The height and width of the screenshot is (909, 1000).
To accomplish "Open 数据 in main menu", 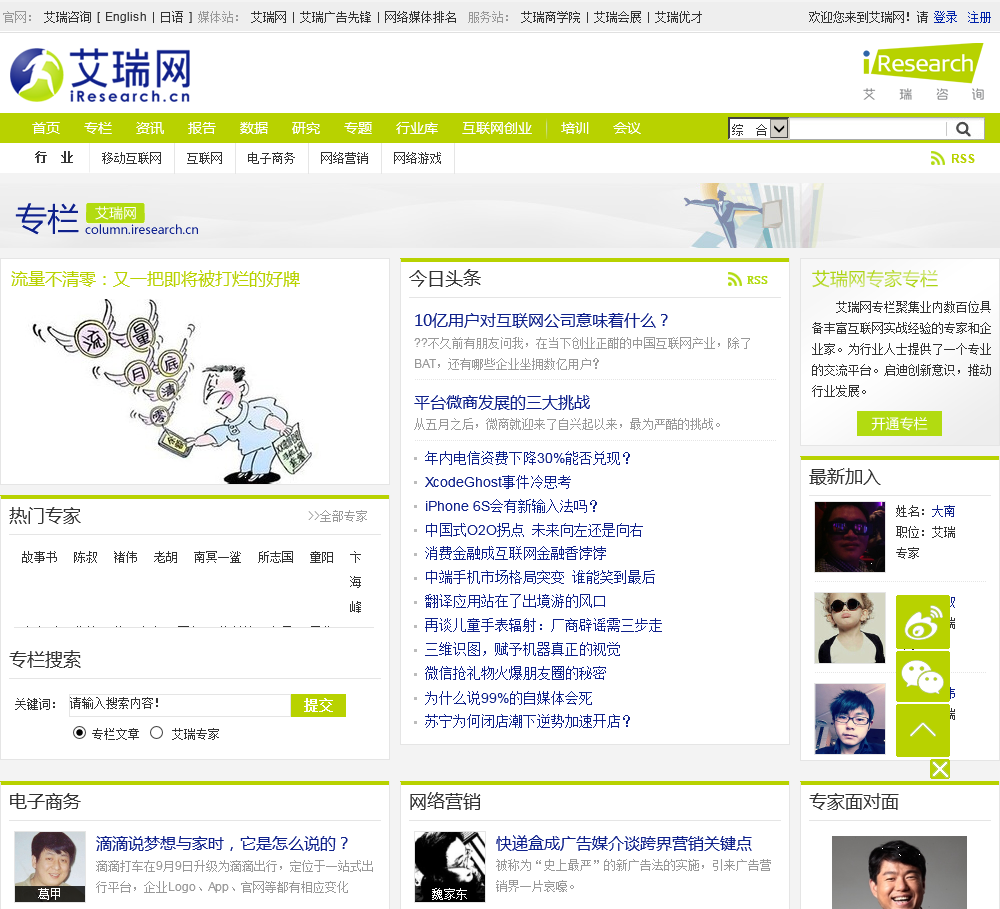I will [254, 128].
